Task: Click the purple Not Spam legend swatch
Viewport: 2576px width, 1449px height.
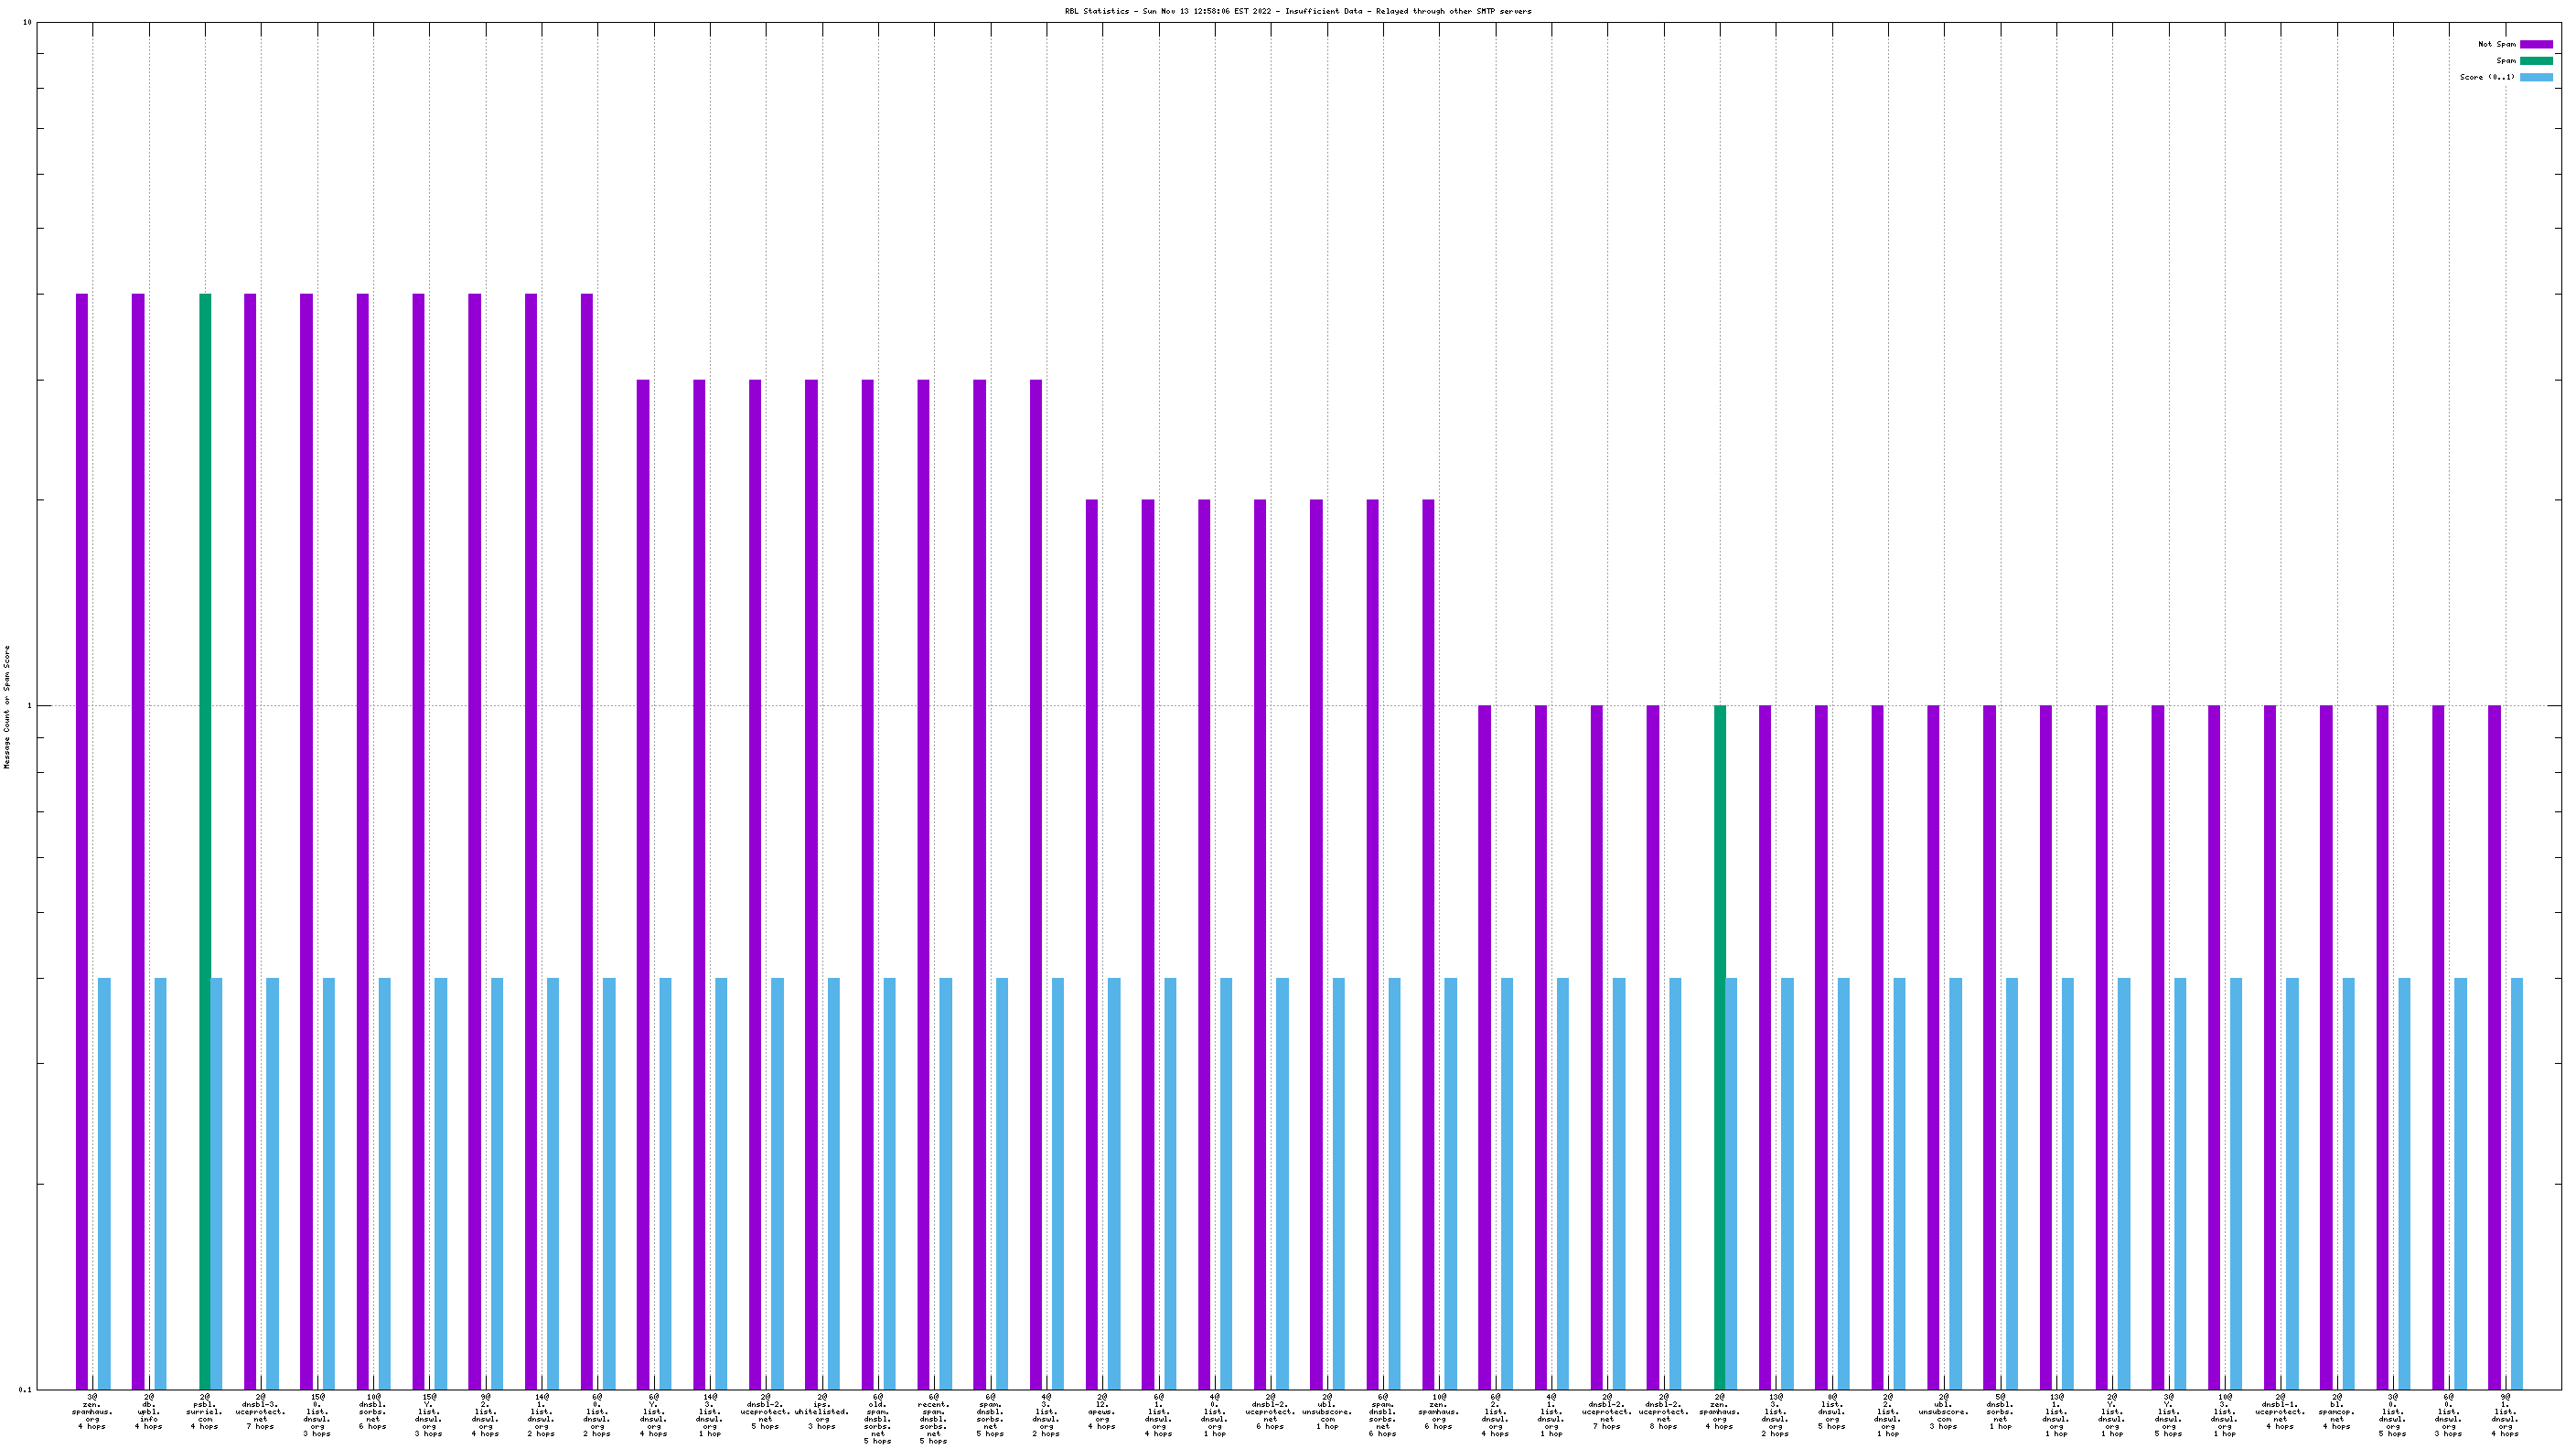Action: pyautogui.click(x=2535, y=44)
